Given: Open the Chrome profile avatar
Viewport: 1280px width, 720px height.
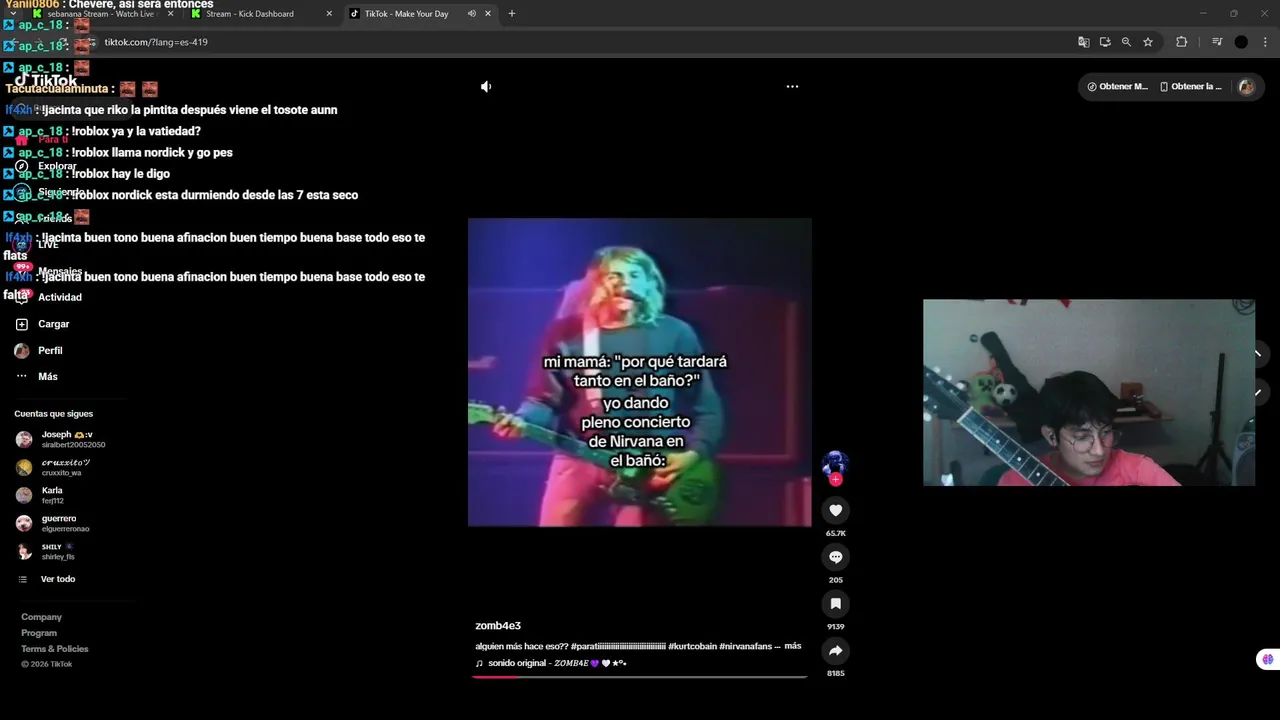Looking at the screenshot, I should pos(1241,42).
